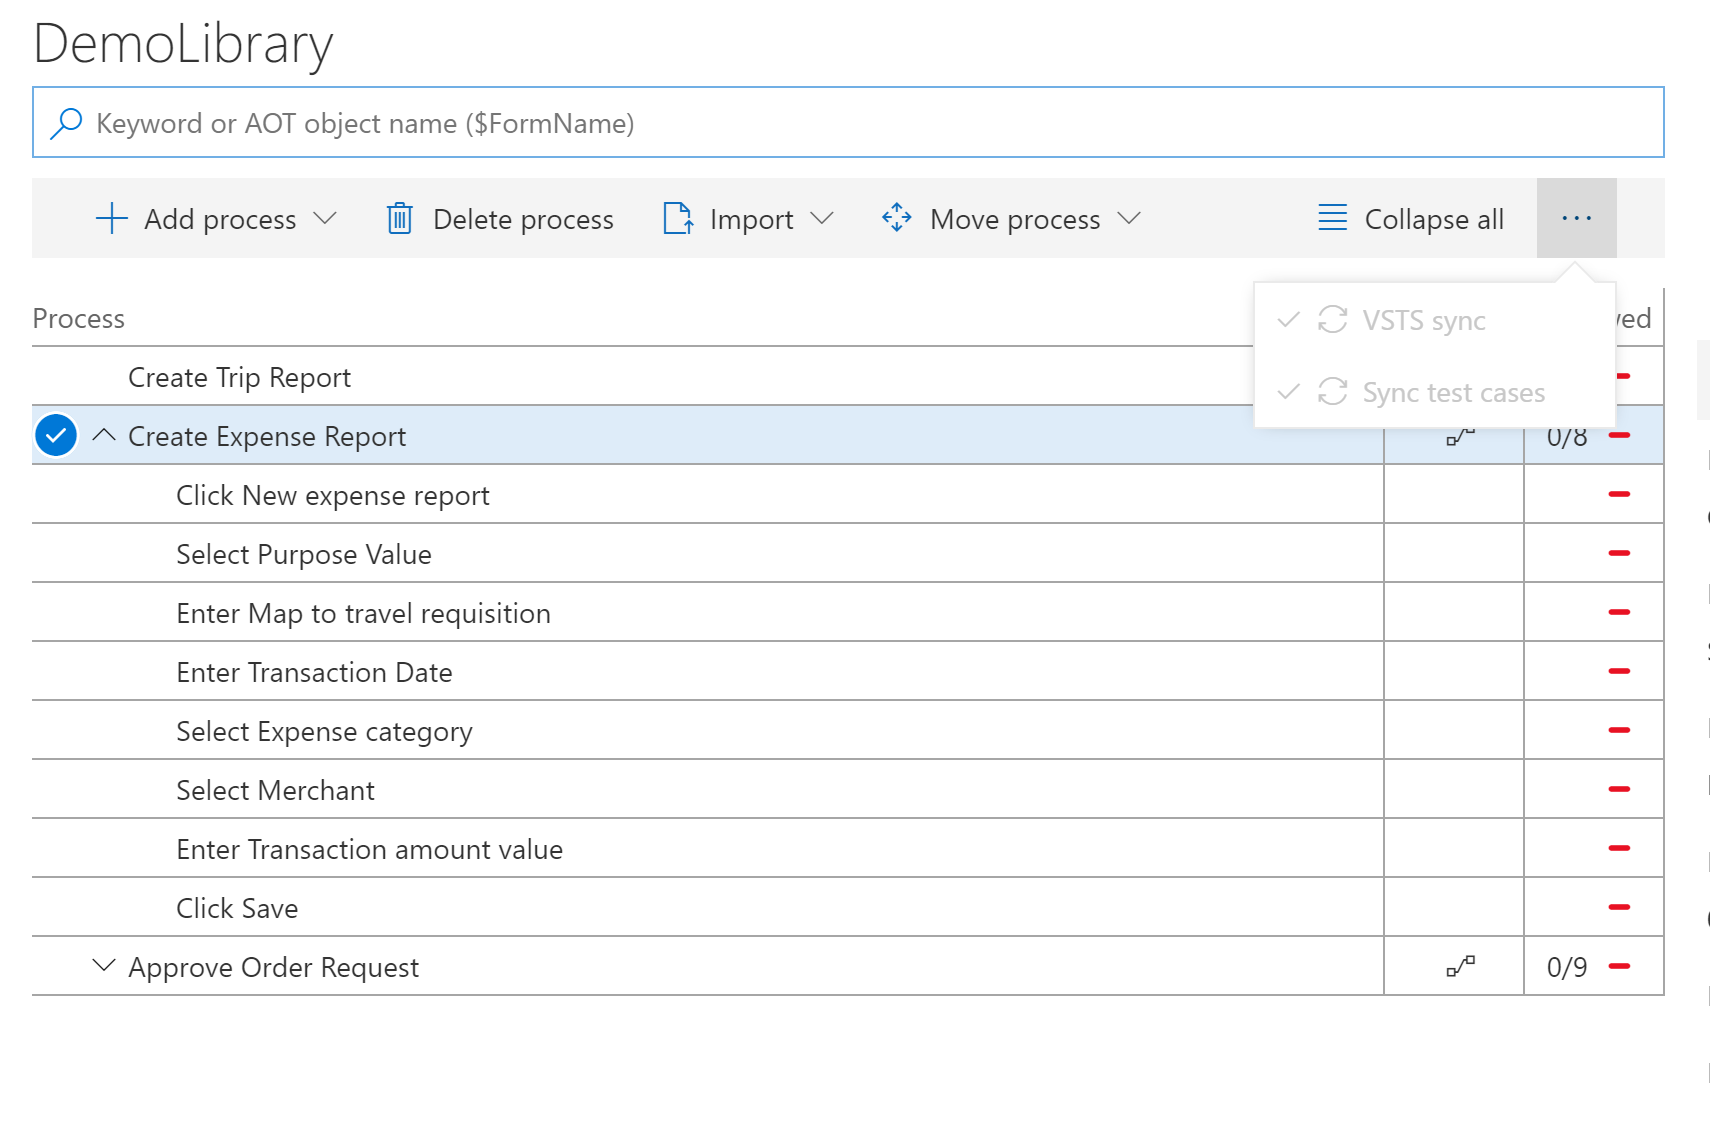Open the Import dropdown chevron
This screenshot has width=1710, height=1131.
coord(822,218)
